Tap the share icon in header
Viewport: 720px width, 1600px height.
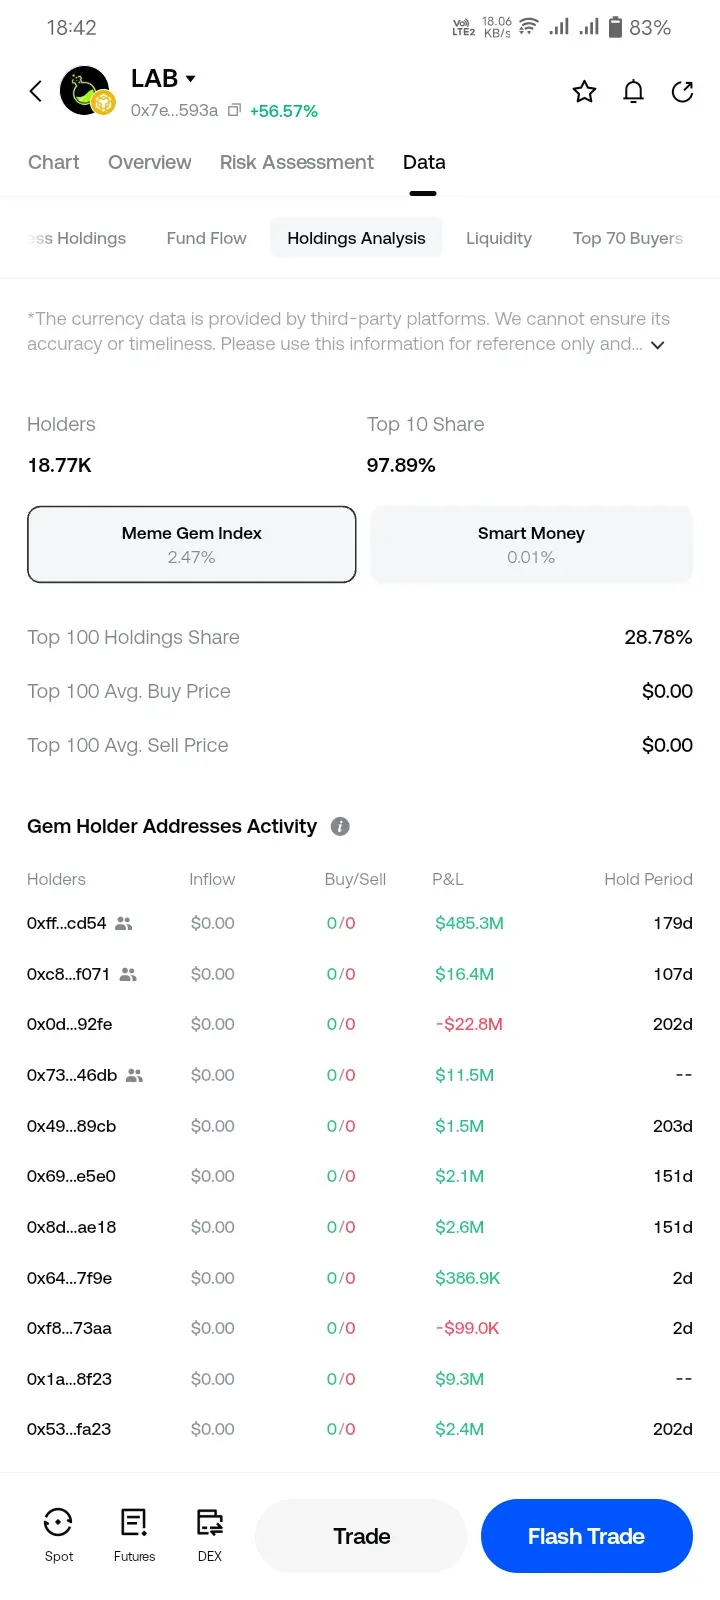point(682,92)
